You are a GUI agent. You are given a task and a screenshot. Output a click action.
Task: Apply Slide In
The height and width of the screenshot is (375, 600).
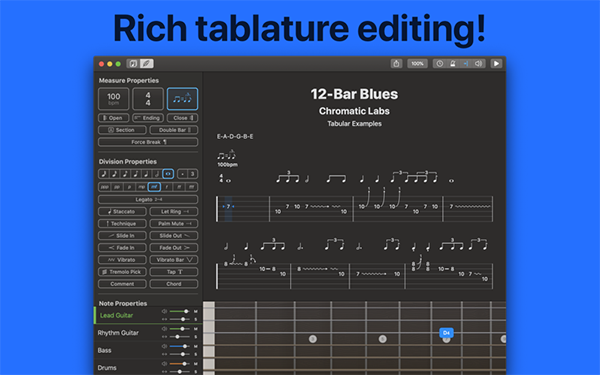click(x=122, y=236)
